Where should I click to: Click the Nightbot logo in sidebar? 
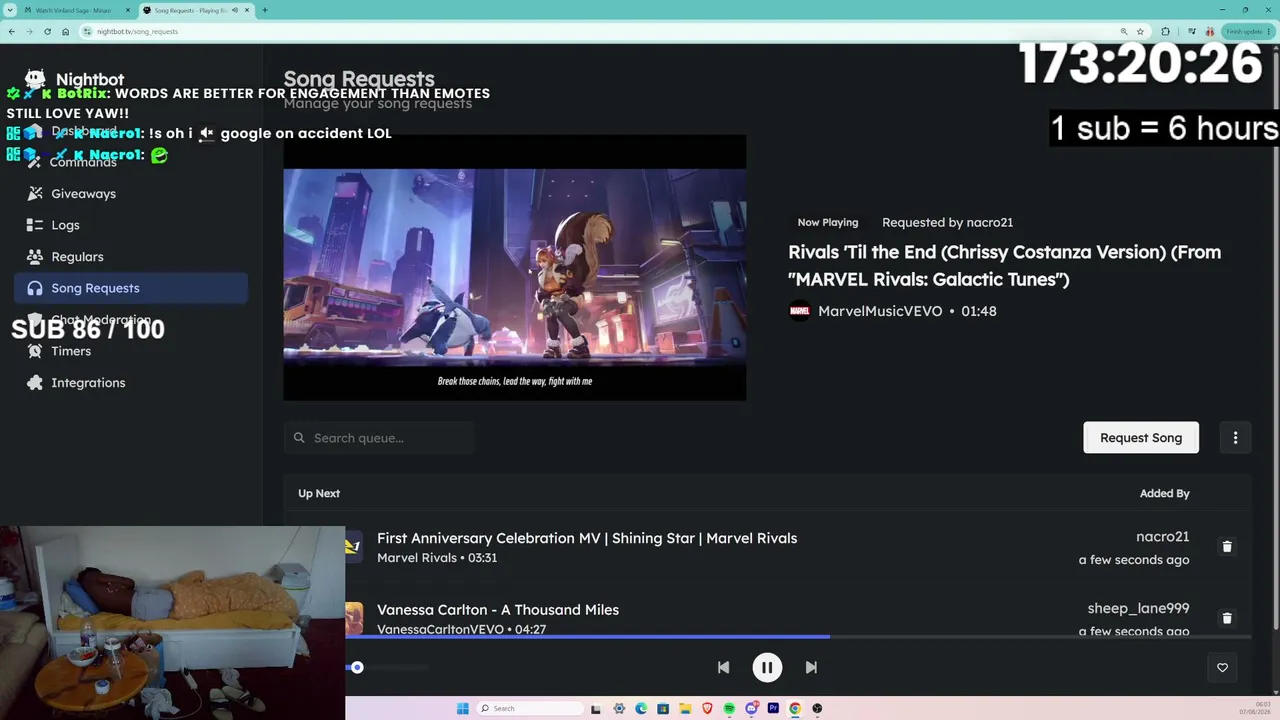pyautogui.click(x=74, y=79)
